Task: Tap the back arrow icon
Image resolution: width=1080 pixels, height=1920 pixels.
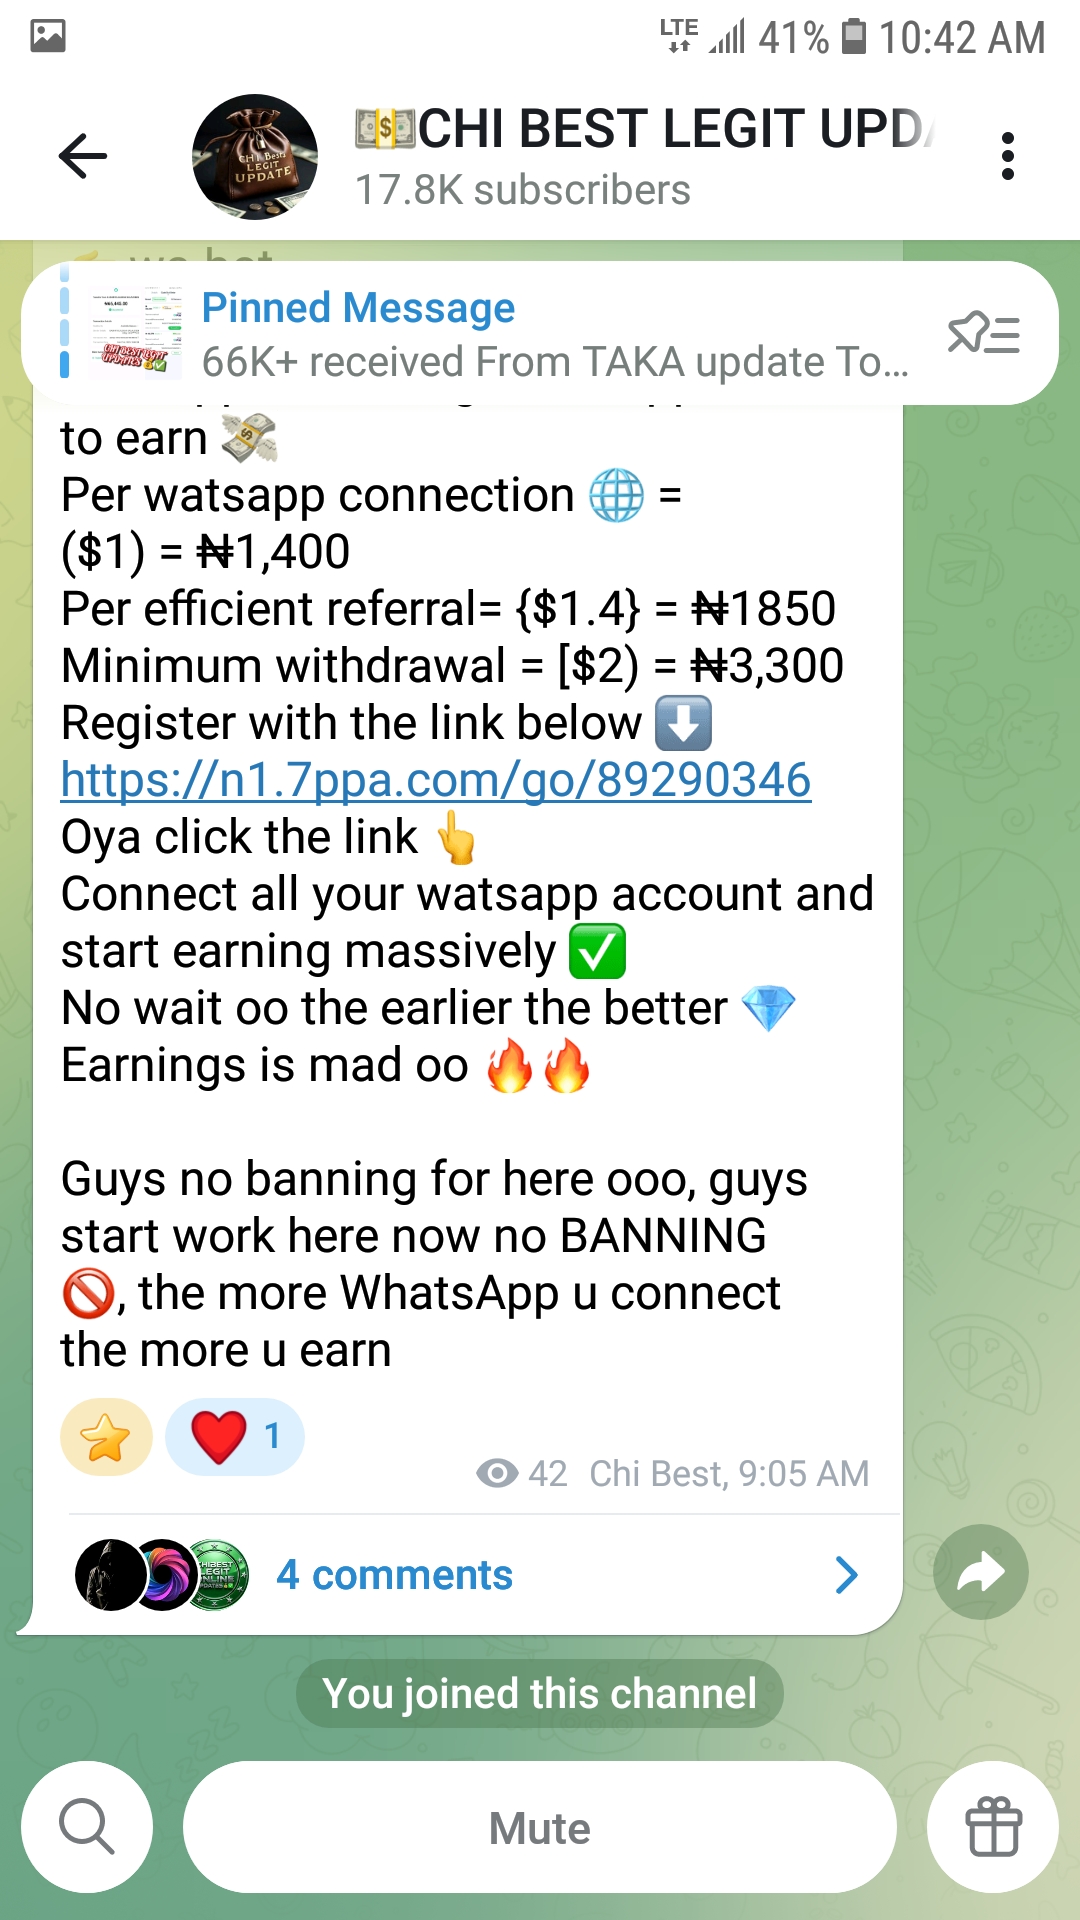Action: click(83, 156)
